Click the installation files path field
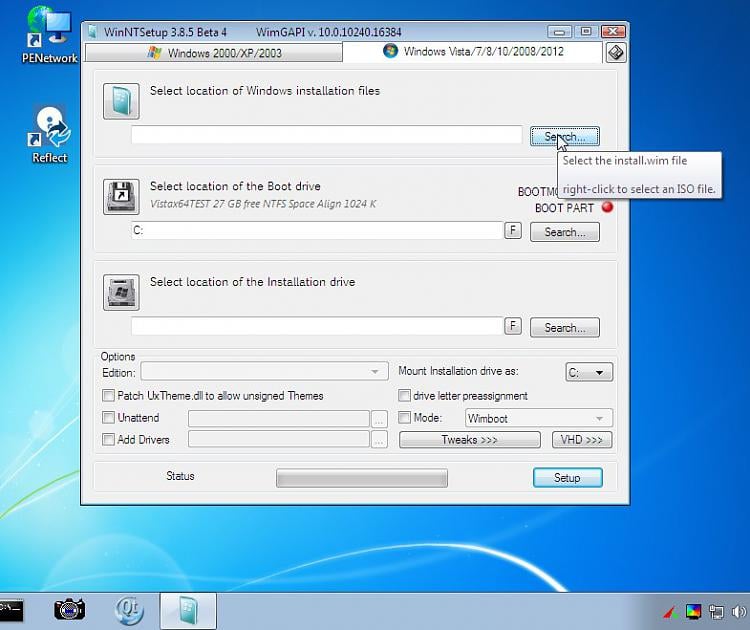750x630 pixels. tap(327, 134)
